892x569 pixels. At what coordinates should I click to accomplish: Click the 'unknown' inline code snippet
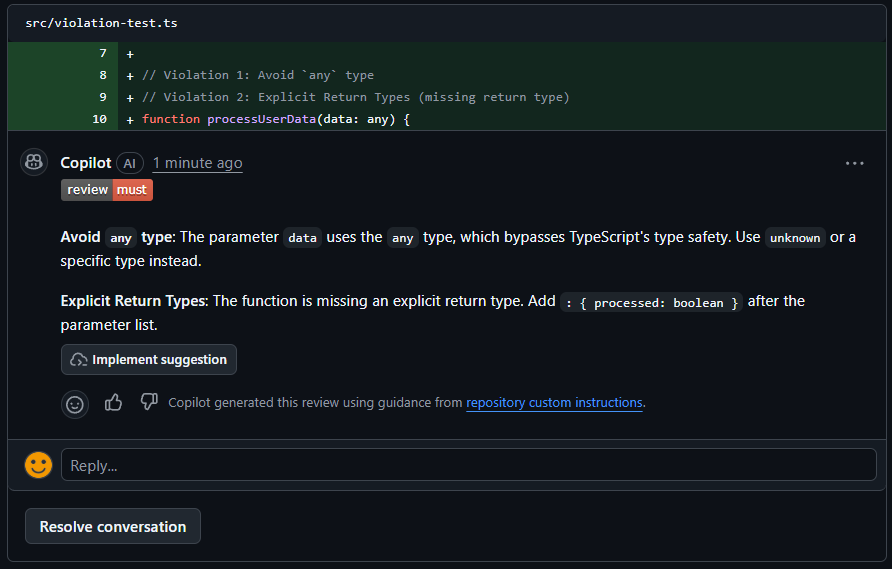(x=795, y=238)
